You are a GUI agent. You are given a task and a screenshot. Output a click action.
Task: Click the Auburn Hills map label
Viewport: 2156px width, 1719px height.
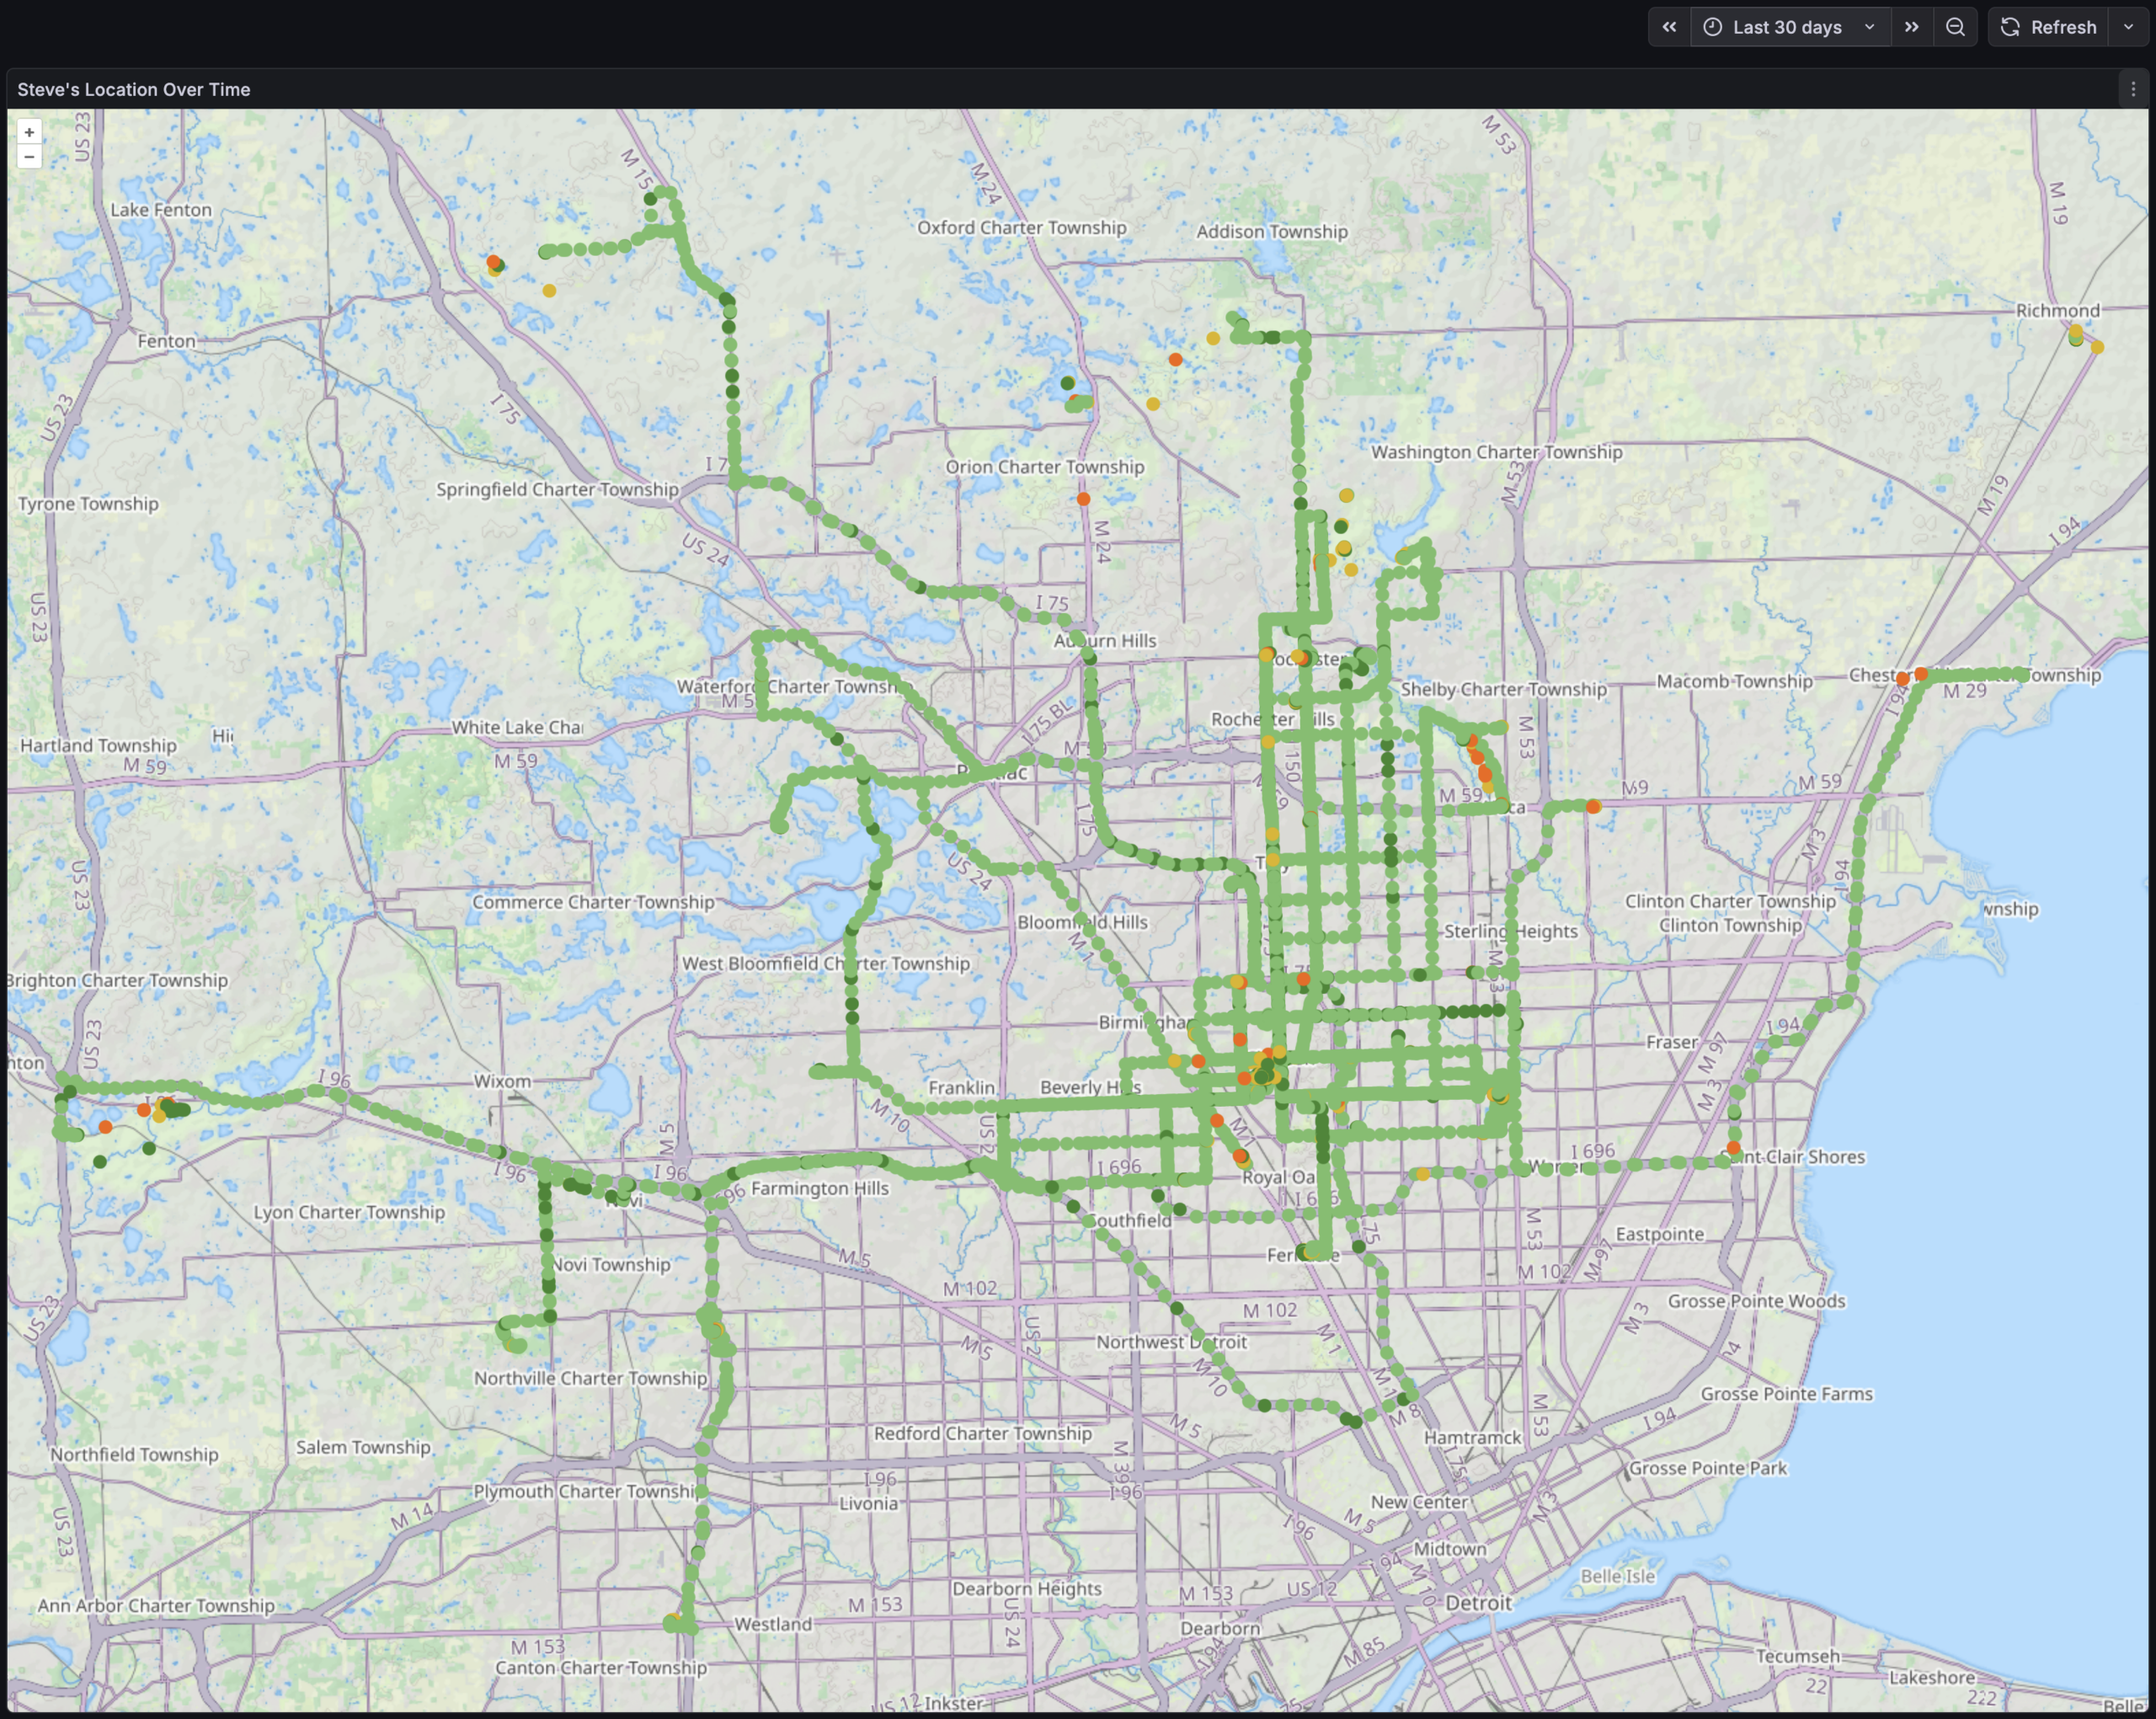point(1104,640)
